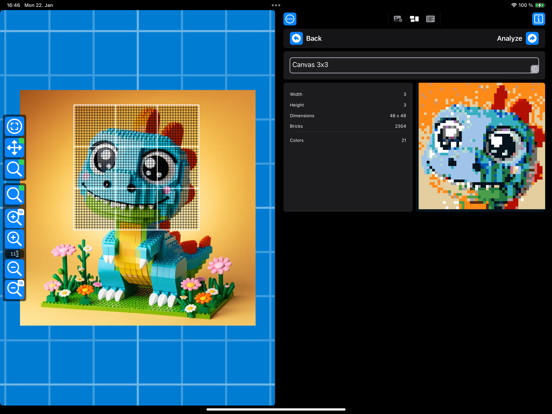Tap the fit-to-frame tool in left toolbar
552x414 pixels.
[x=14, y=126]
